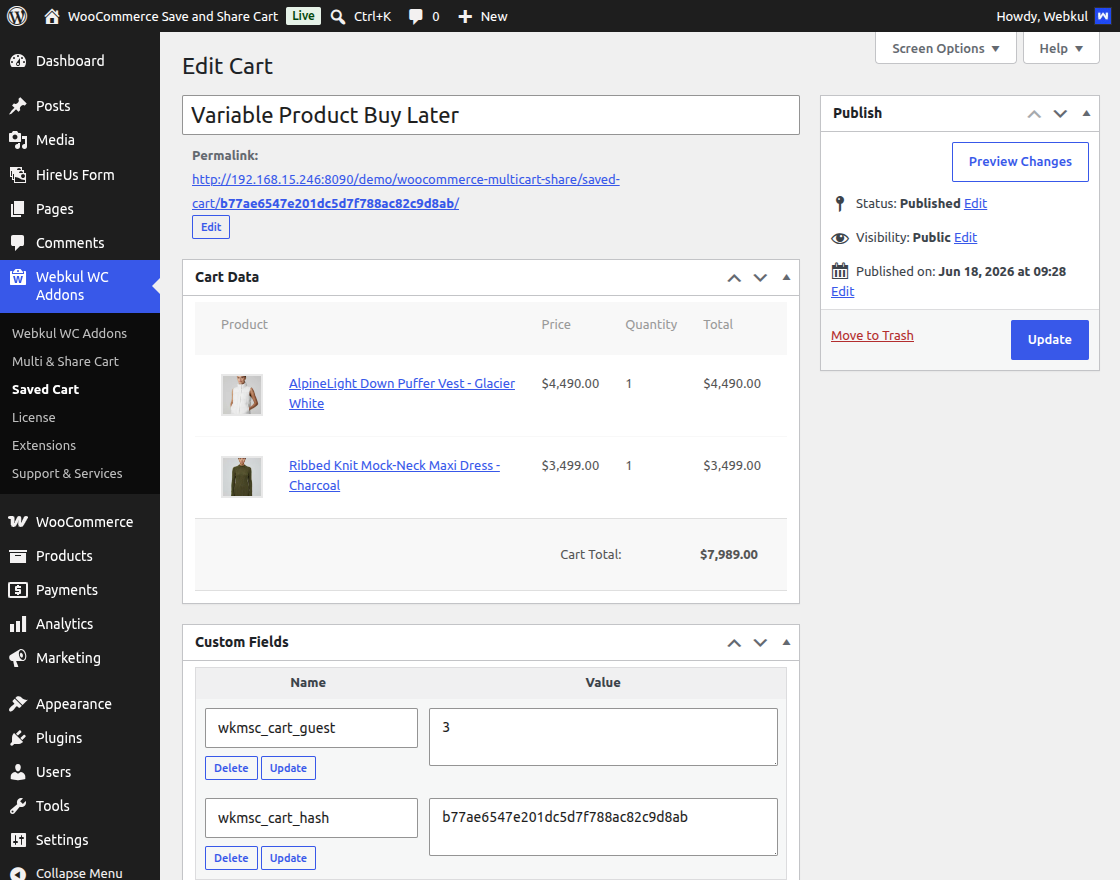Click the Webkul user avatar icon

click(x=1103, y=16)
